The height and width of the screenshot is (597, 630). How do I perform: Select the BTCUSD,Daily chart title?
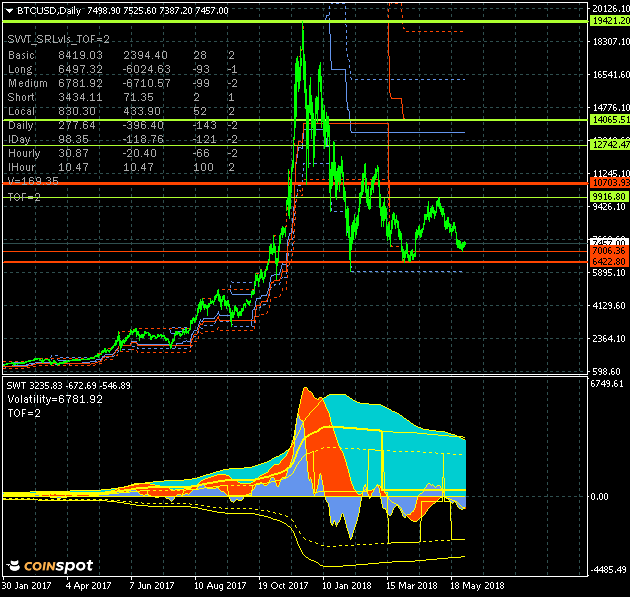point(50,9)
